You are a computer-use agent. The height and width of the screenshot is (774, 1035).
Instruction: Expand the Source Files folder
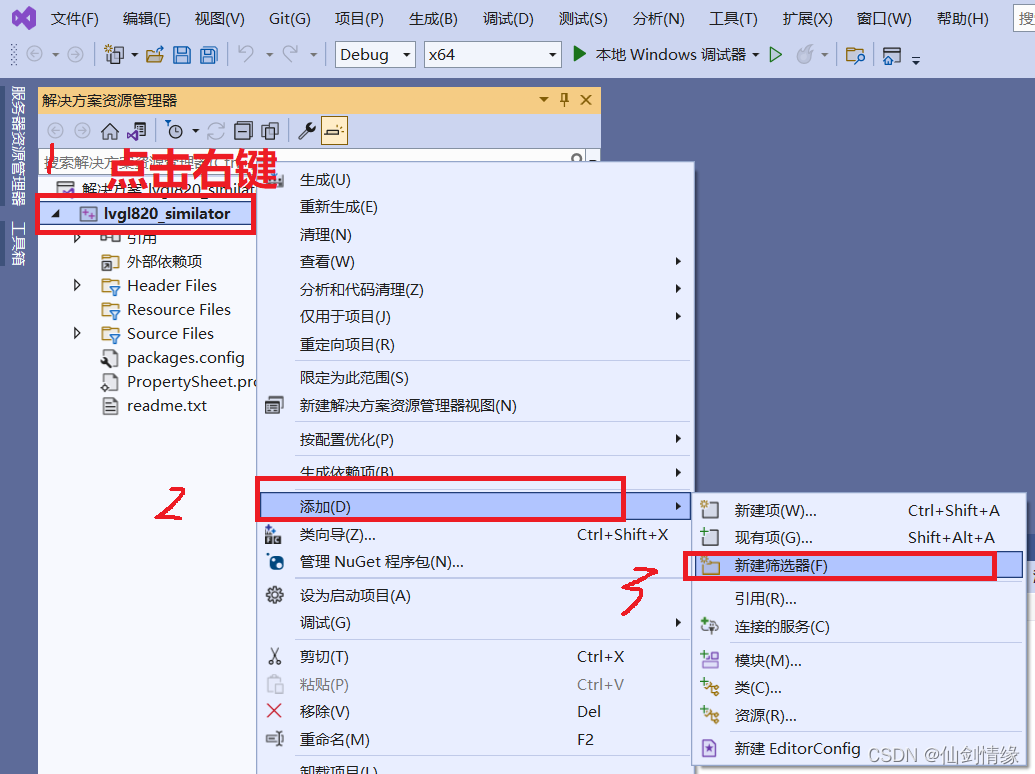pos(77,333)
